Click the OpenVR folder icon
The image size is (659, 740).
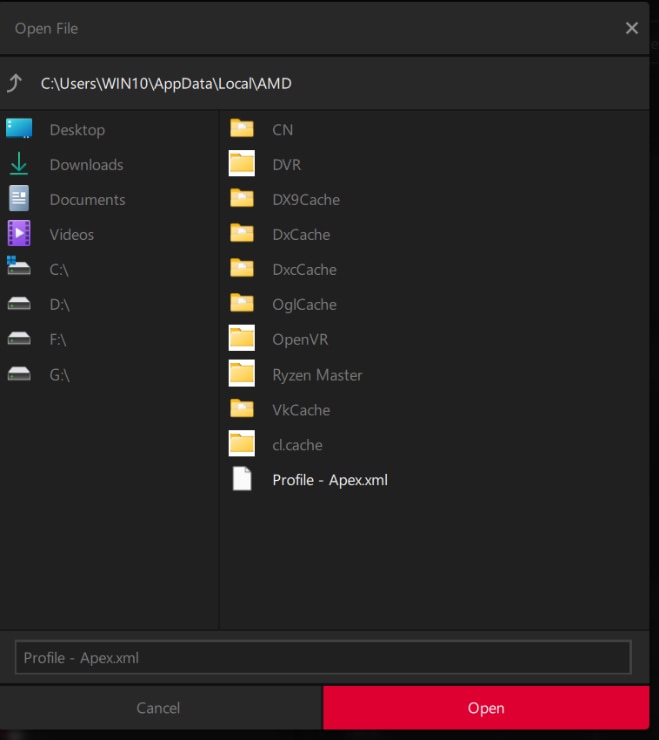(242, 338)
